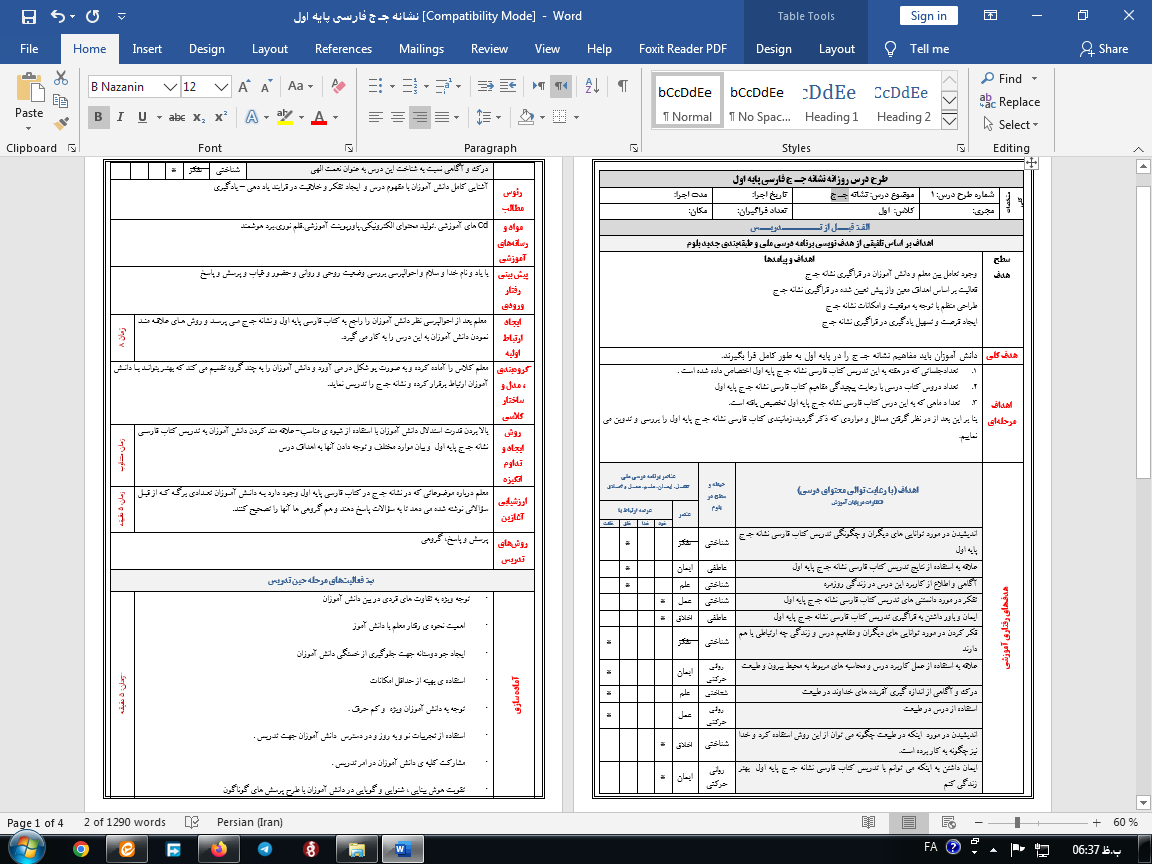1152x864 pixels.
Task: Open the B Nazanin font name dropdown
Action: click(x=171, y=87)
